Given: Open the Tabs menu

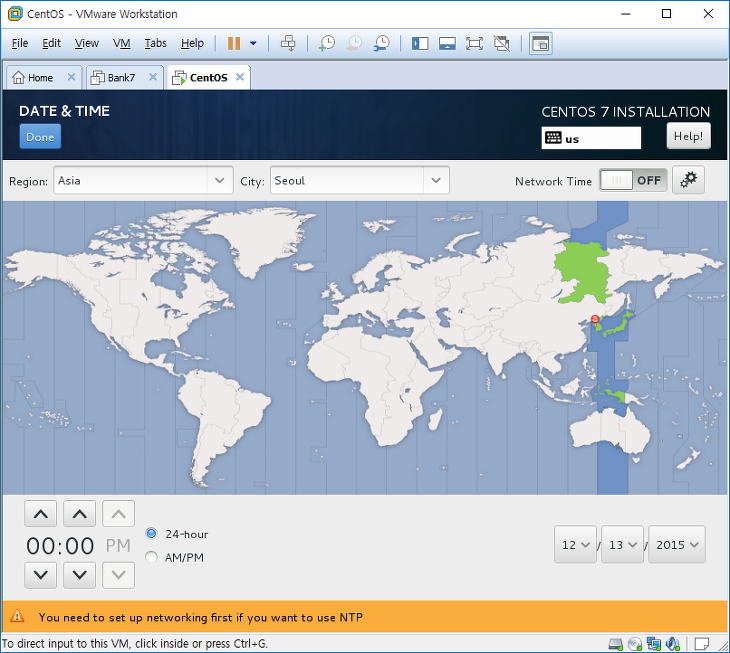Looking at the screenshot, I should [155, 43].
